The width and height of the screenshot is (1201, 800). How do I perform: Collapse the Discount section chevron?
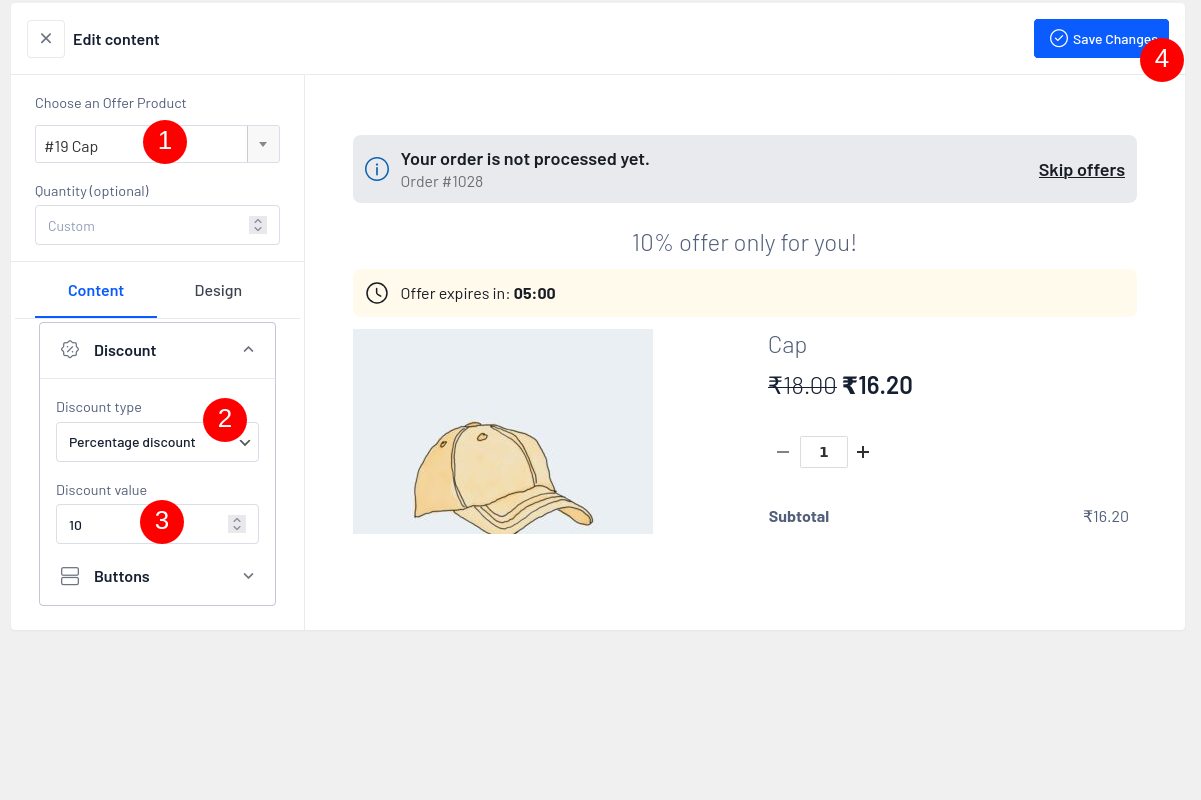[249, 350]
